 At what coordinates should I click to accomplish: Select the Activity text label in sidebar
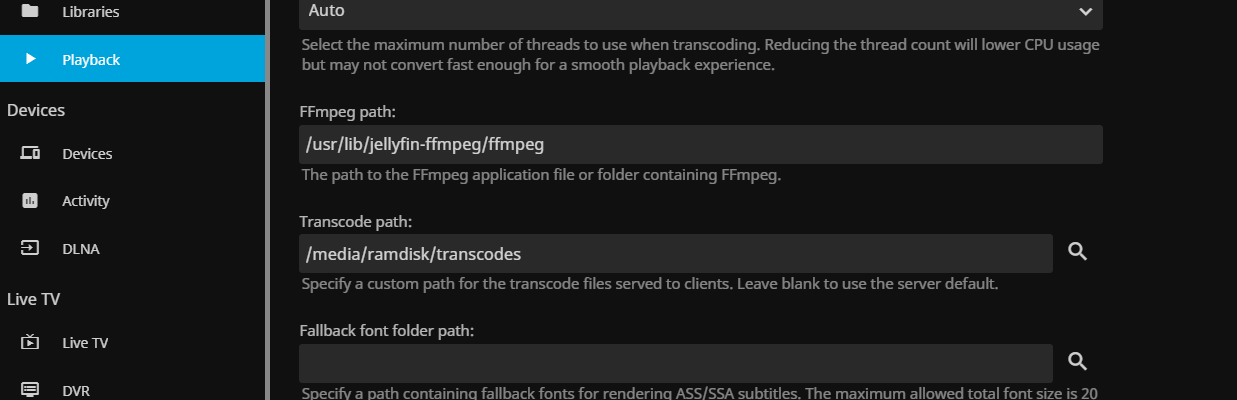[x=86, y=201]
